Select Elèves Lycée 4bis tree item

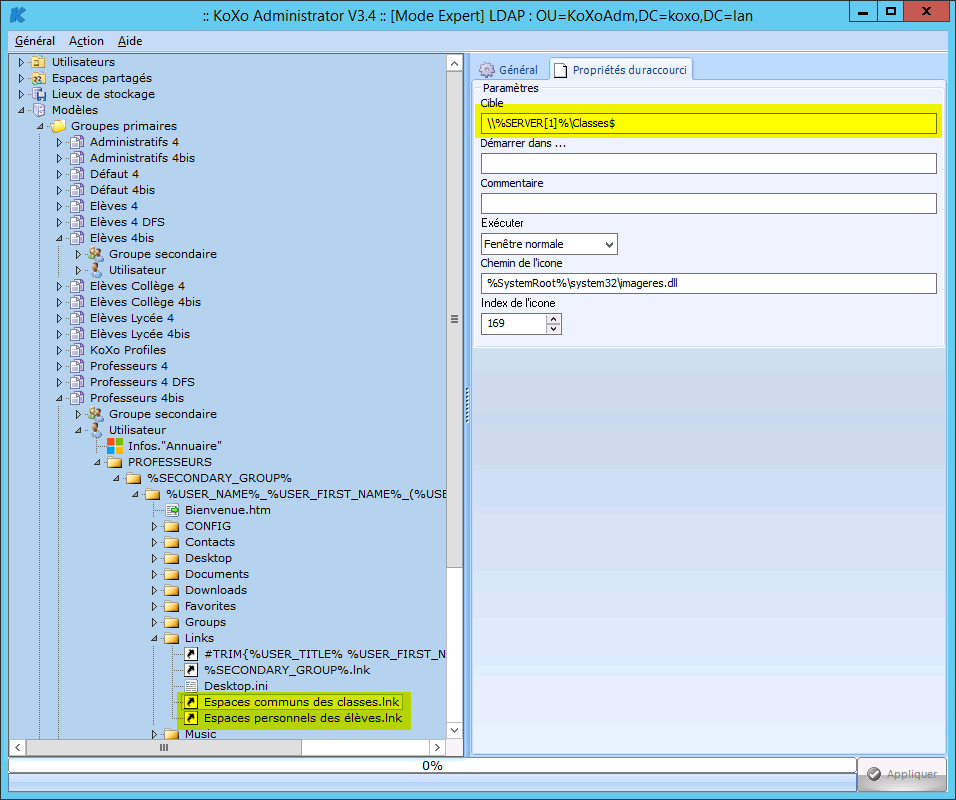pos(140,334)
